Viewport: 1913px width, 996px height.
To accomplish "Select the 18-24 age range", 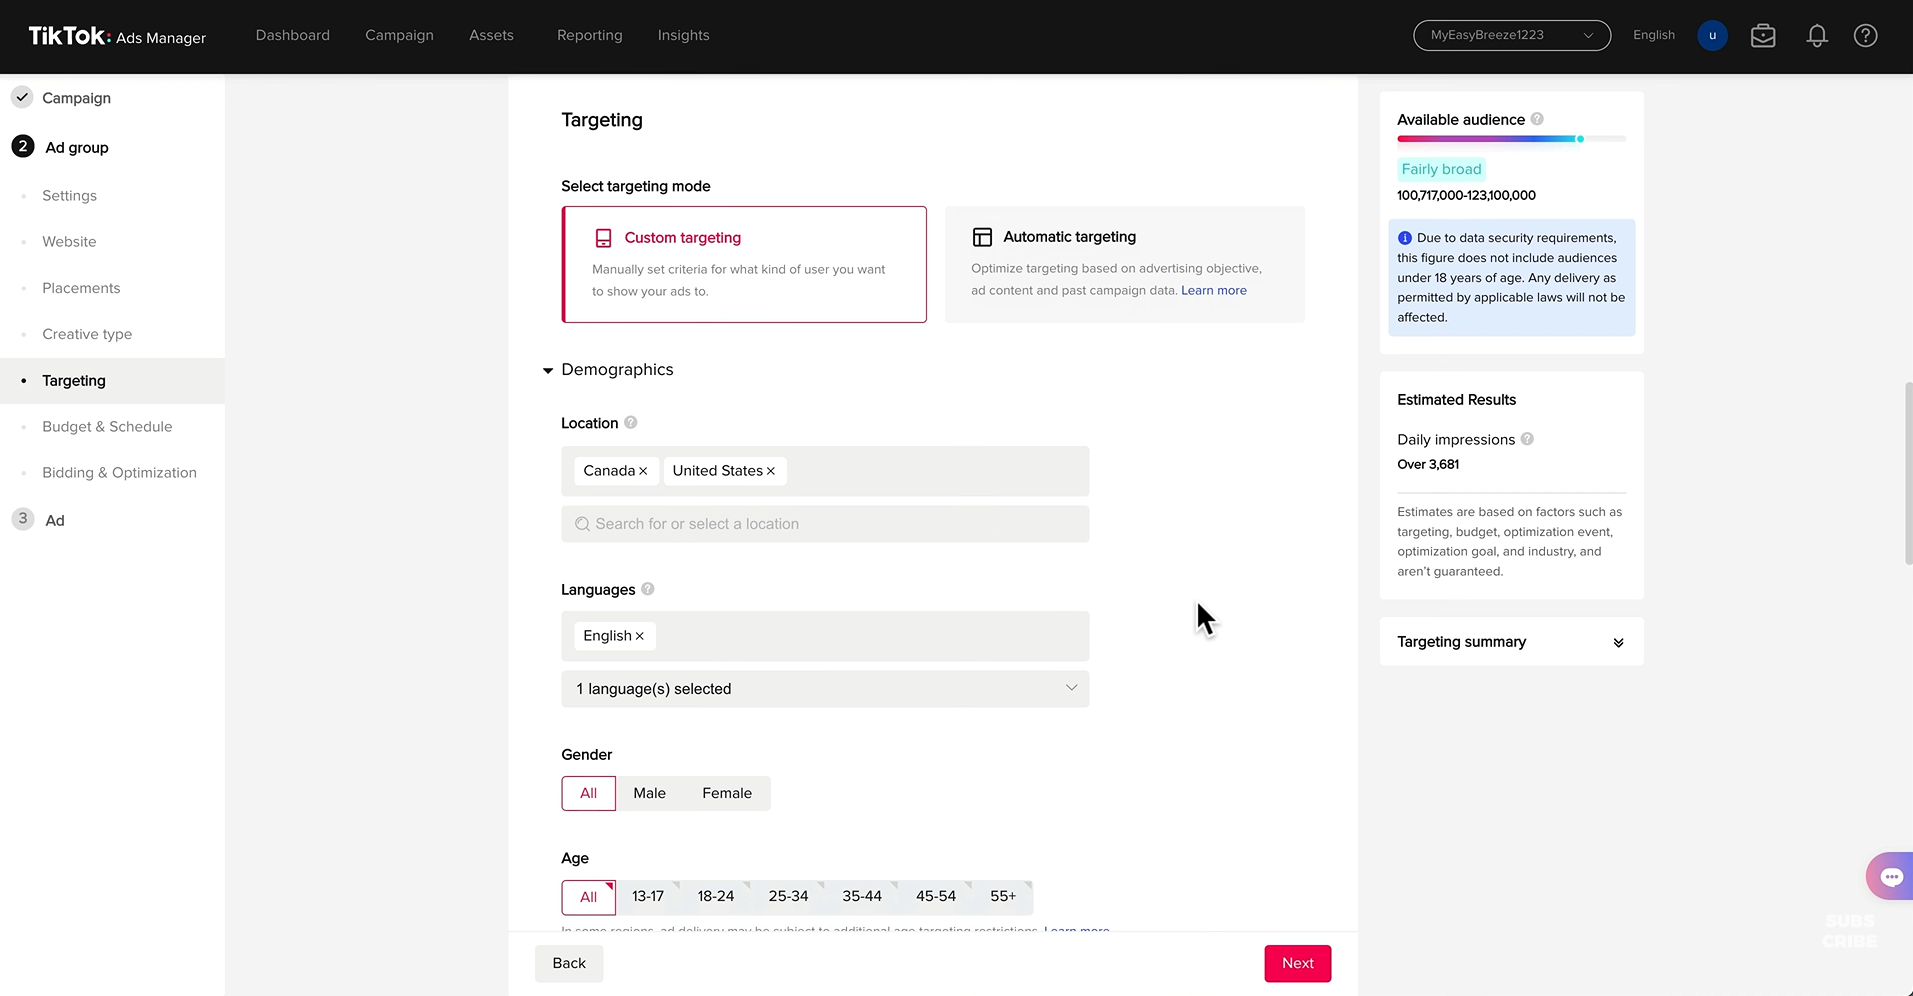I will (x=716, y=897).
